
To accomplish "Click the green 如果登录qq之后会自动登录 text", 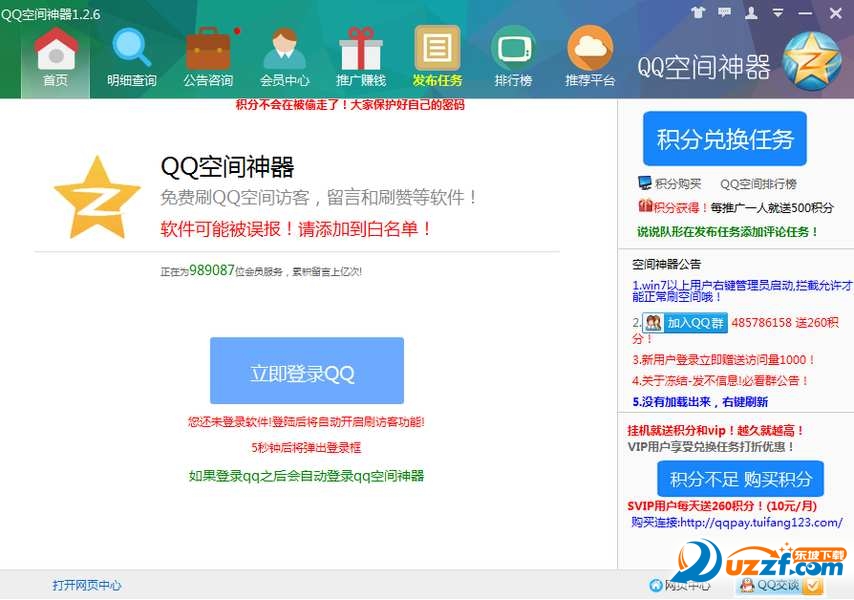I will (x=306, y=476).
